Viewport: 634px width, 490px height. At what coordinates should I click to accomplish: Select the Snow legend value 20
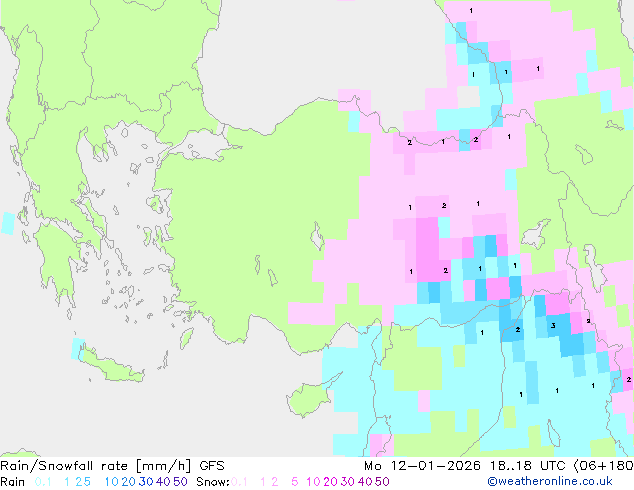[330, 482]
